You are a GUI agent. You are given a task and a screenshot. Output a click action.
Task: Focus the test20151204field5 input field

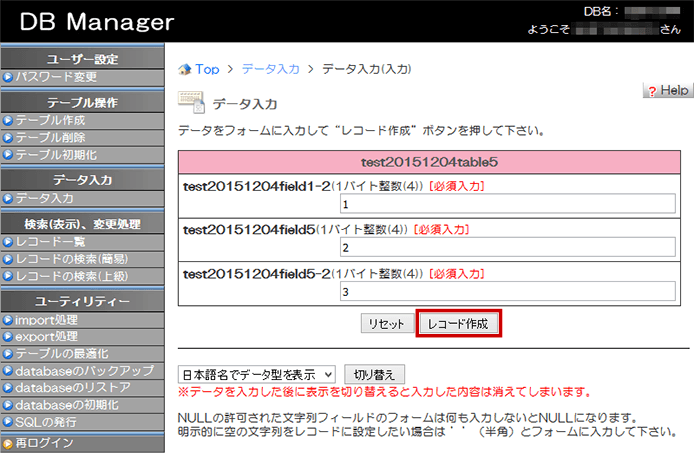click(x=507, y=248)
